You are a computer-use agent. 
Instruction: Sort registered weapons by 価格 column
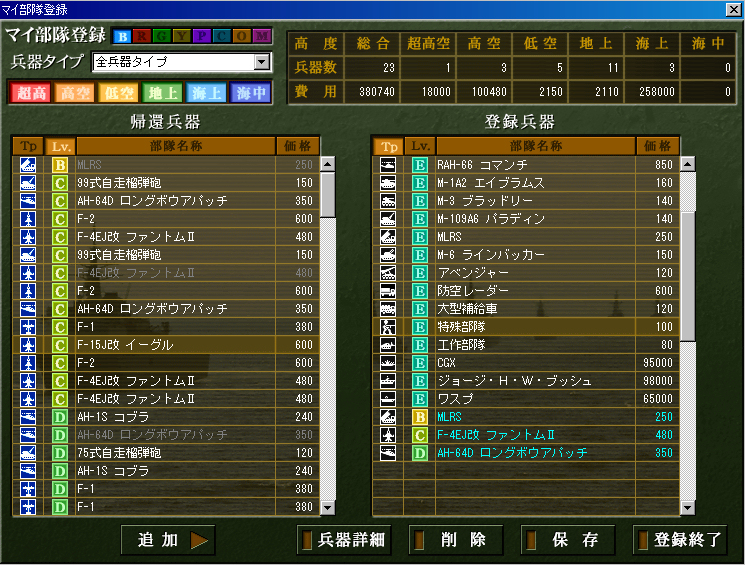[658, 146]
